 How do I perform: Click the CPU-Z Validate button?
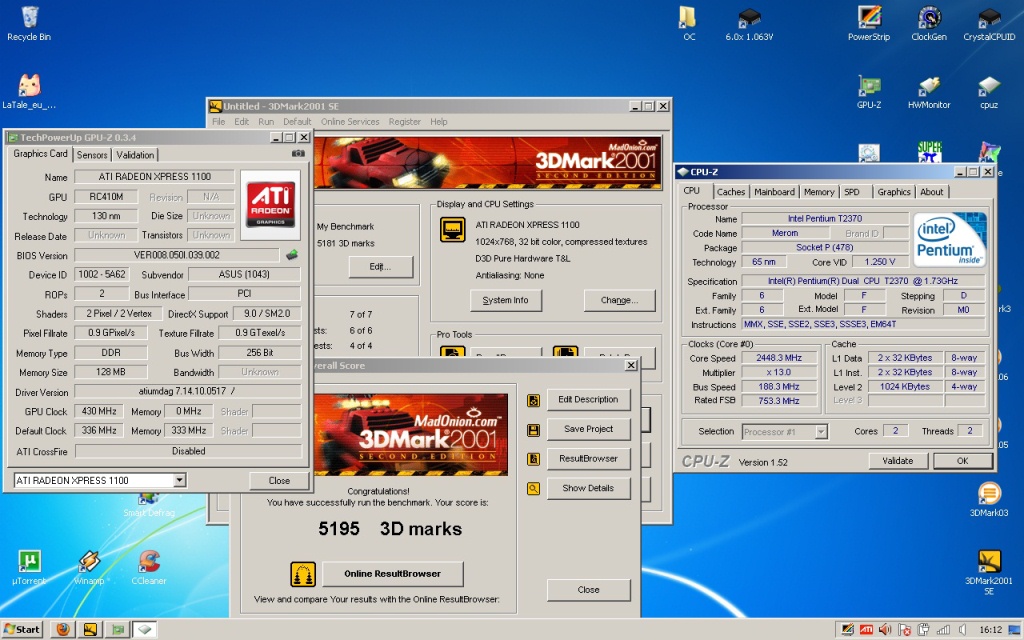(897, 461)
